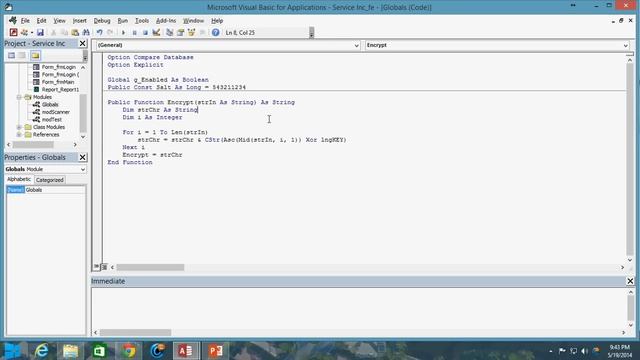Open the Insert Module dropdown arrow
The image size is (640, 360).
pos(32,32)
